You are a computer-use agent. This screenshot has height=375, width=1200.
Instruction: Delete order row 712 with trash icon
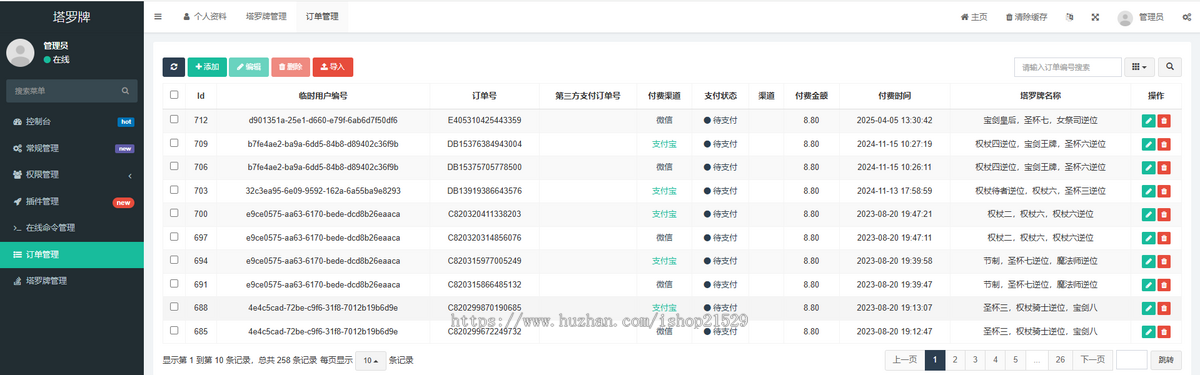click(1164, 120)
